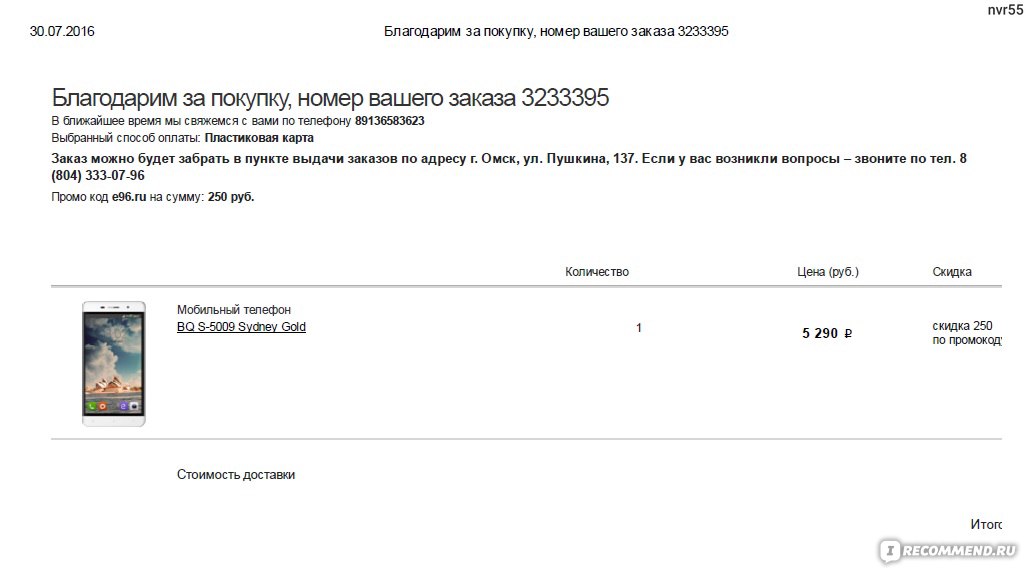Click the nvr55 username label
Screen dimensions: 1027x572
1005,10
